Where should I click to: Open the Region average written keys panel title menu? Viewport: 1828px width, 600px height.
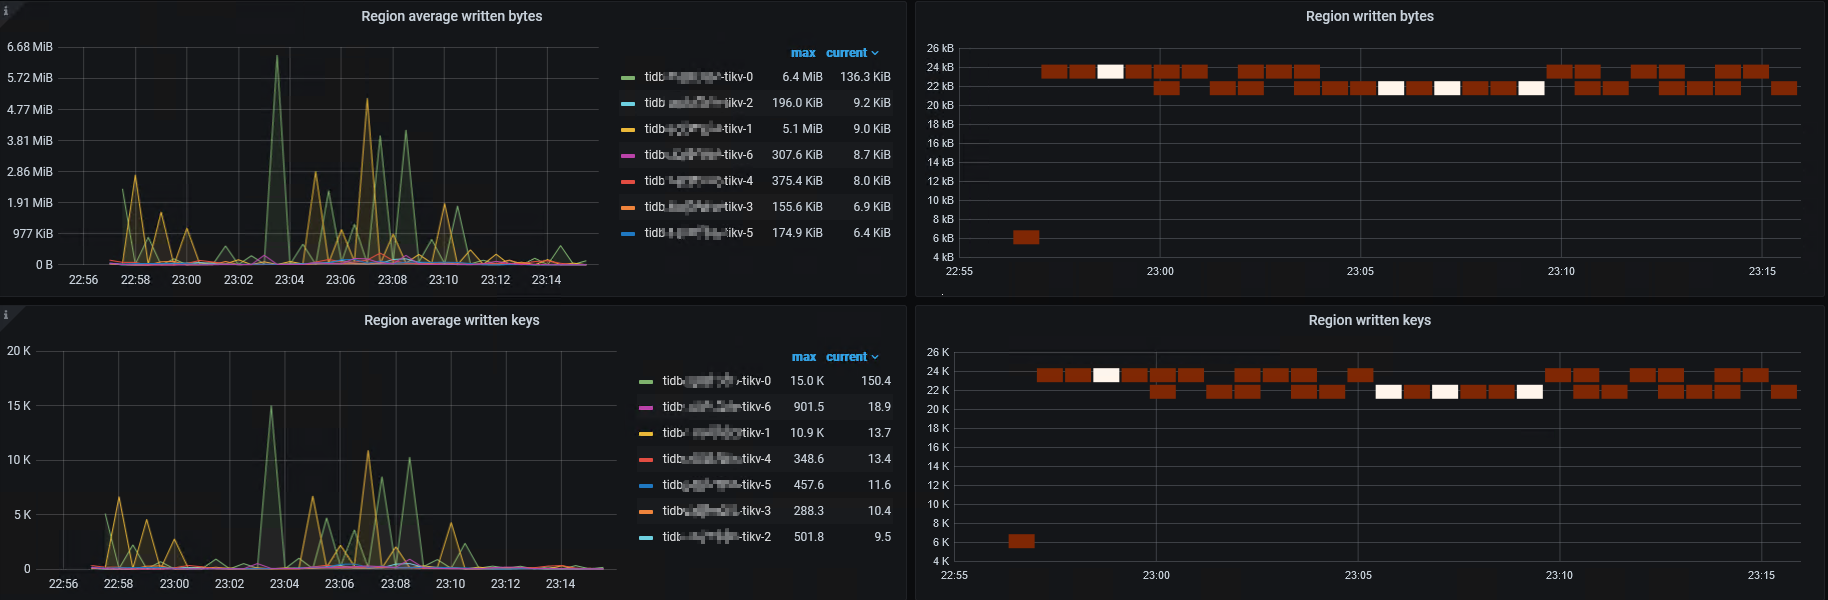click(452, 320)
